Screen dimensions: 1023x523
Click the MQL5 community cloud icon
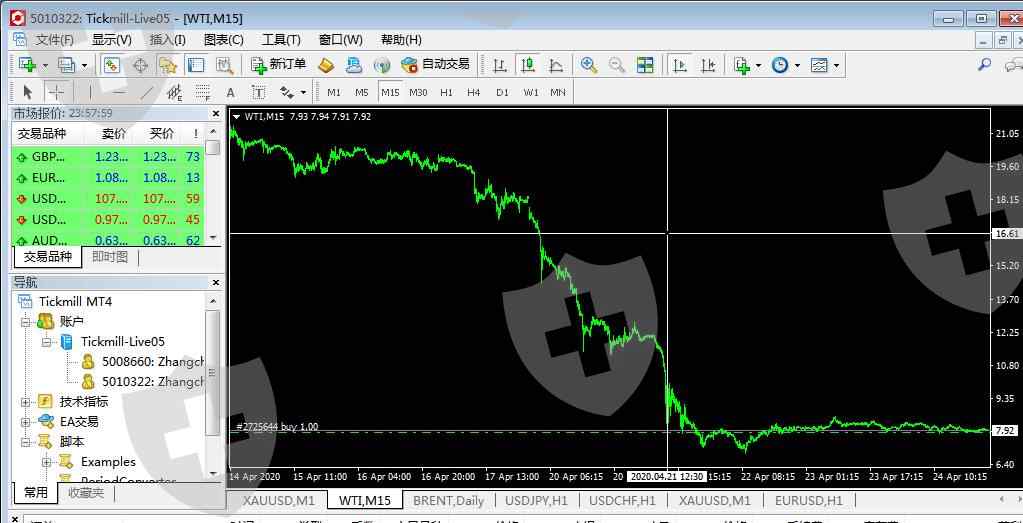354,65
